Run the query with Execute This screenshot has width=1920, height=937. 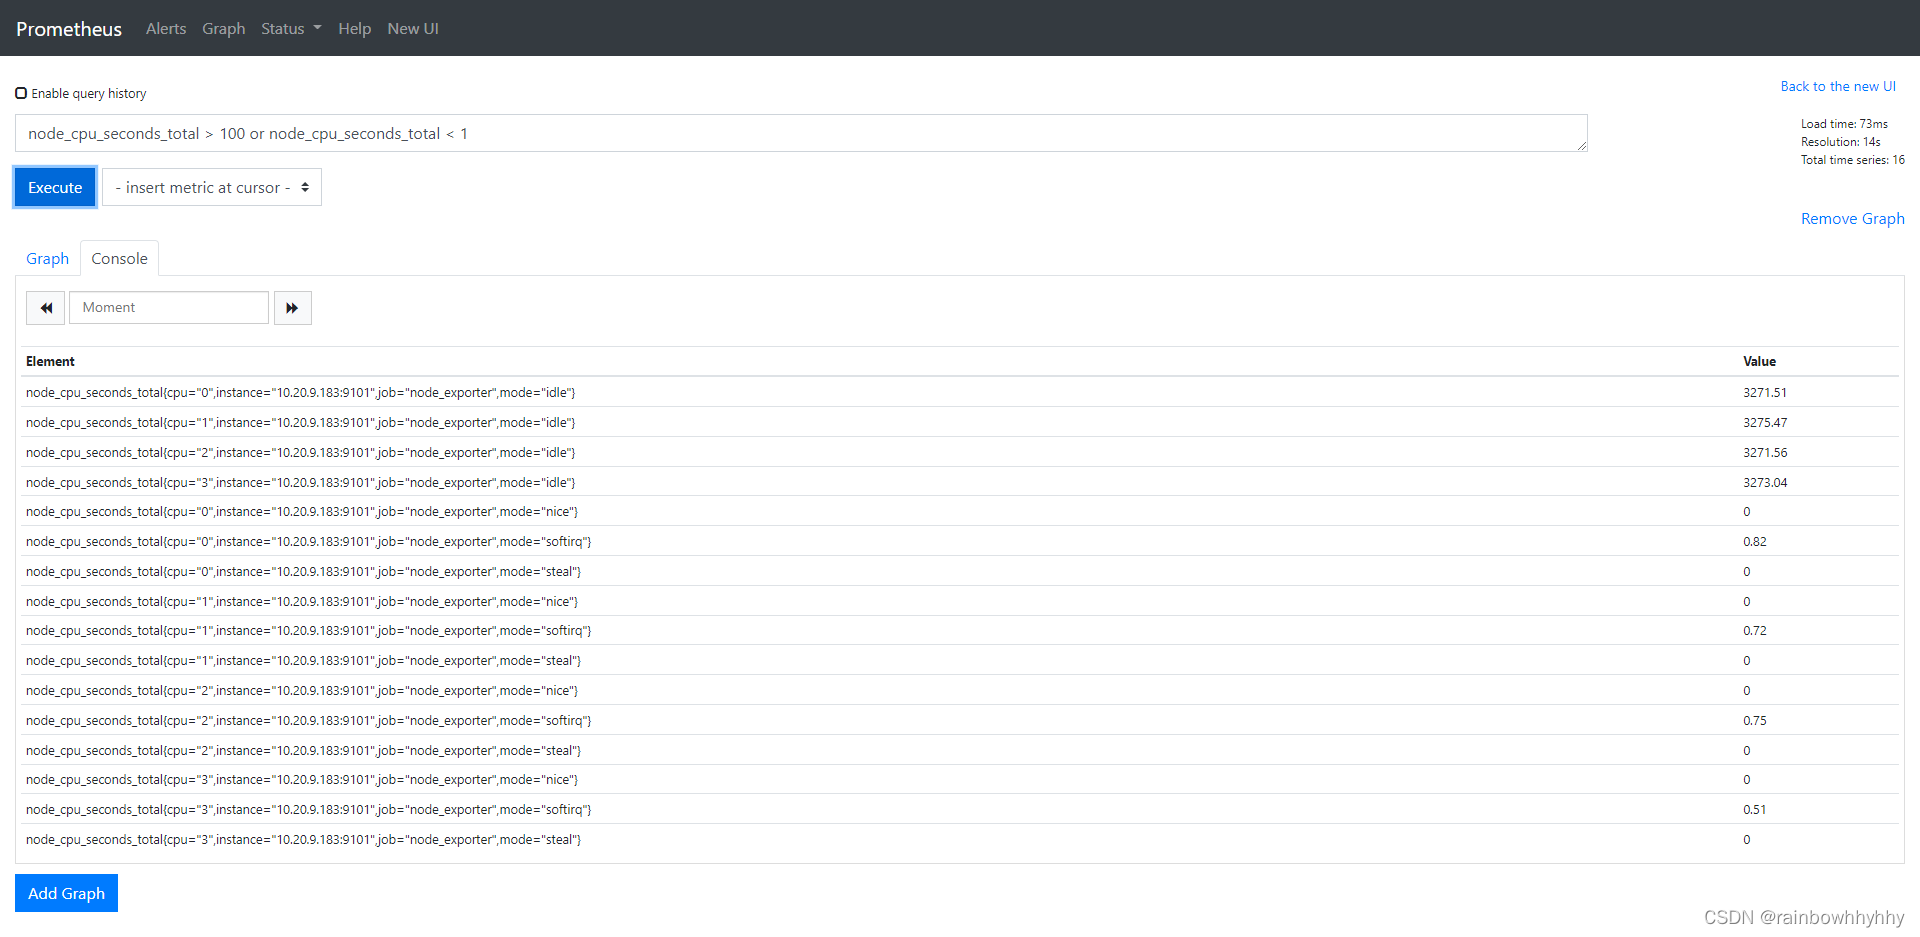[55, 187]
